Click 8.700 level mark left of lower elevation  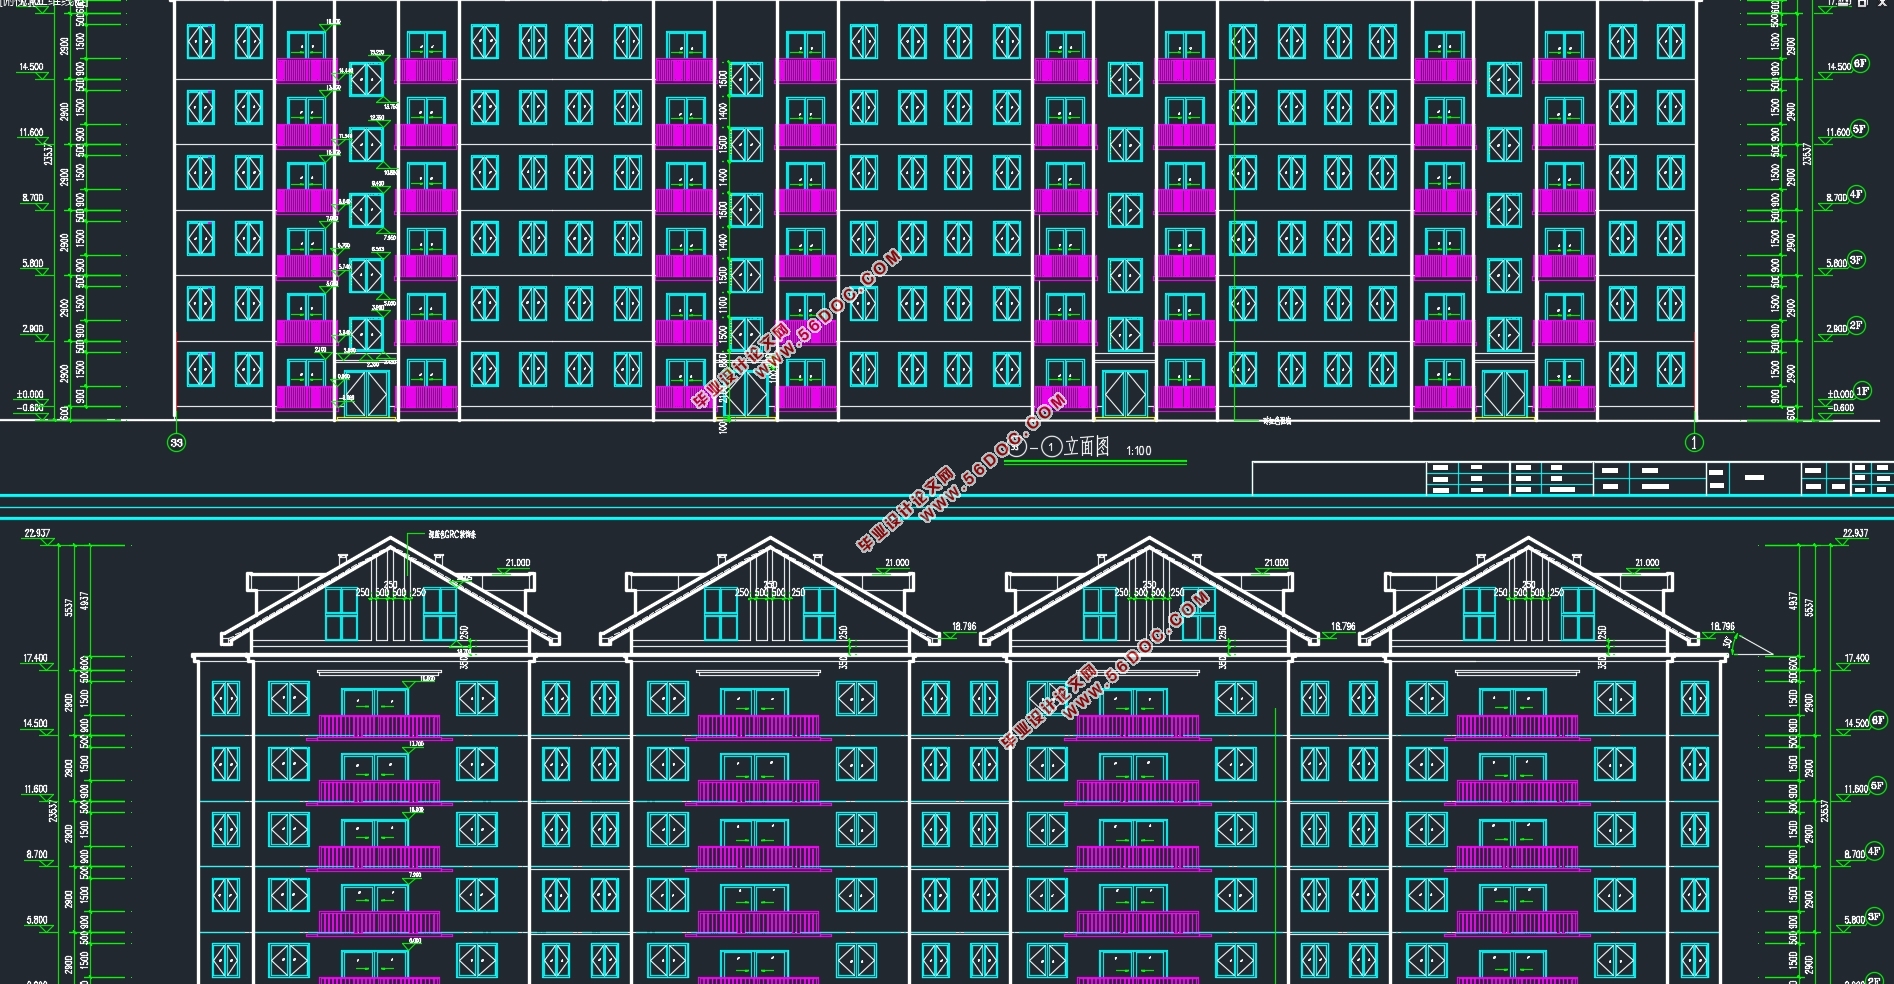pyautogui.click(x=36, y=855)
